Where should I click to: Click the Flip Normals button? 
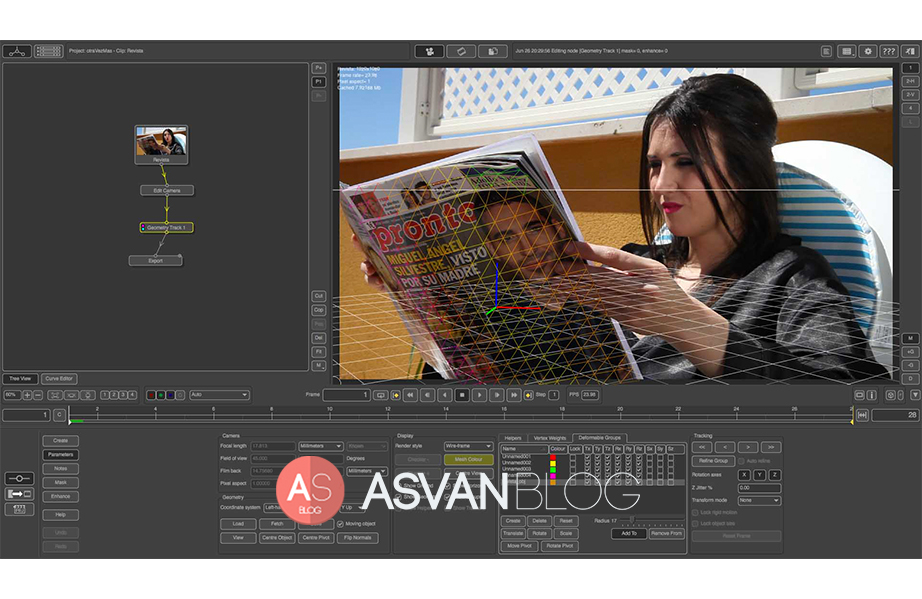pyautogui.click(x=358, y=538)
